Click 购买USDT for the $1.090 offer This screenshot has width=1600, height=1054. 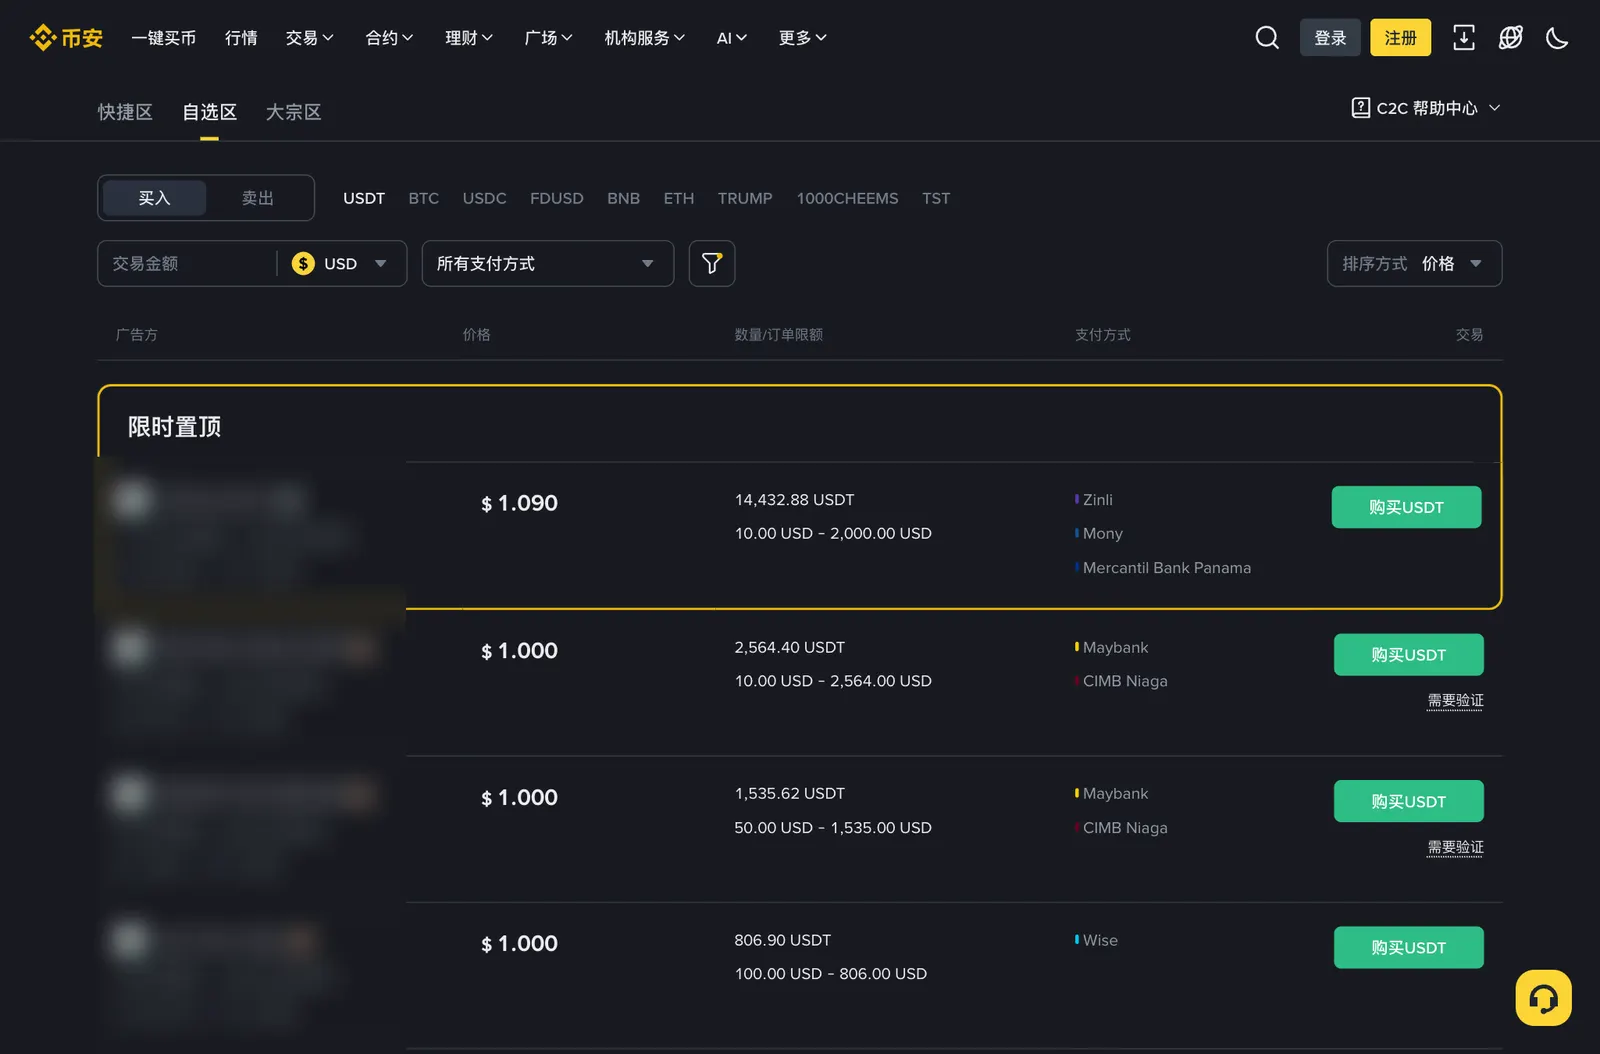coord(1406,507)
